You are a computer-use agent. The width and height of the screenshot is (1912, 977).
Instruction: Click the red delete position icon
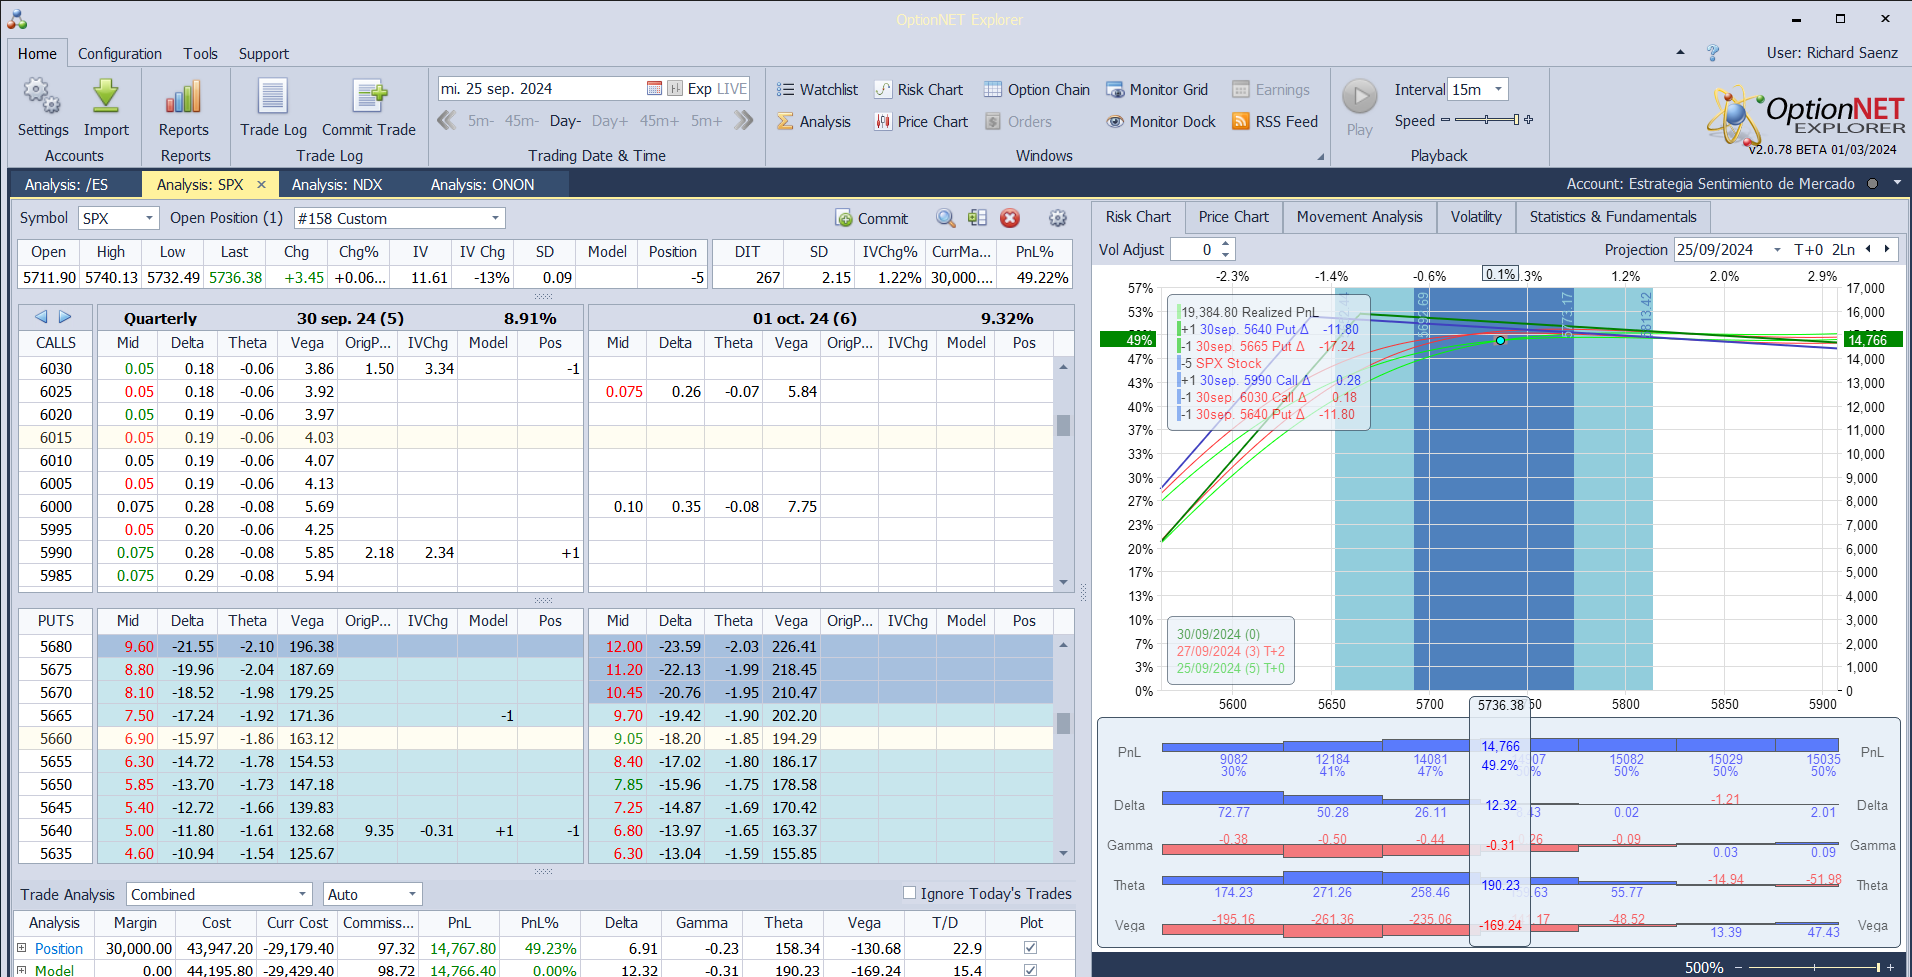1010,218
